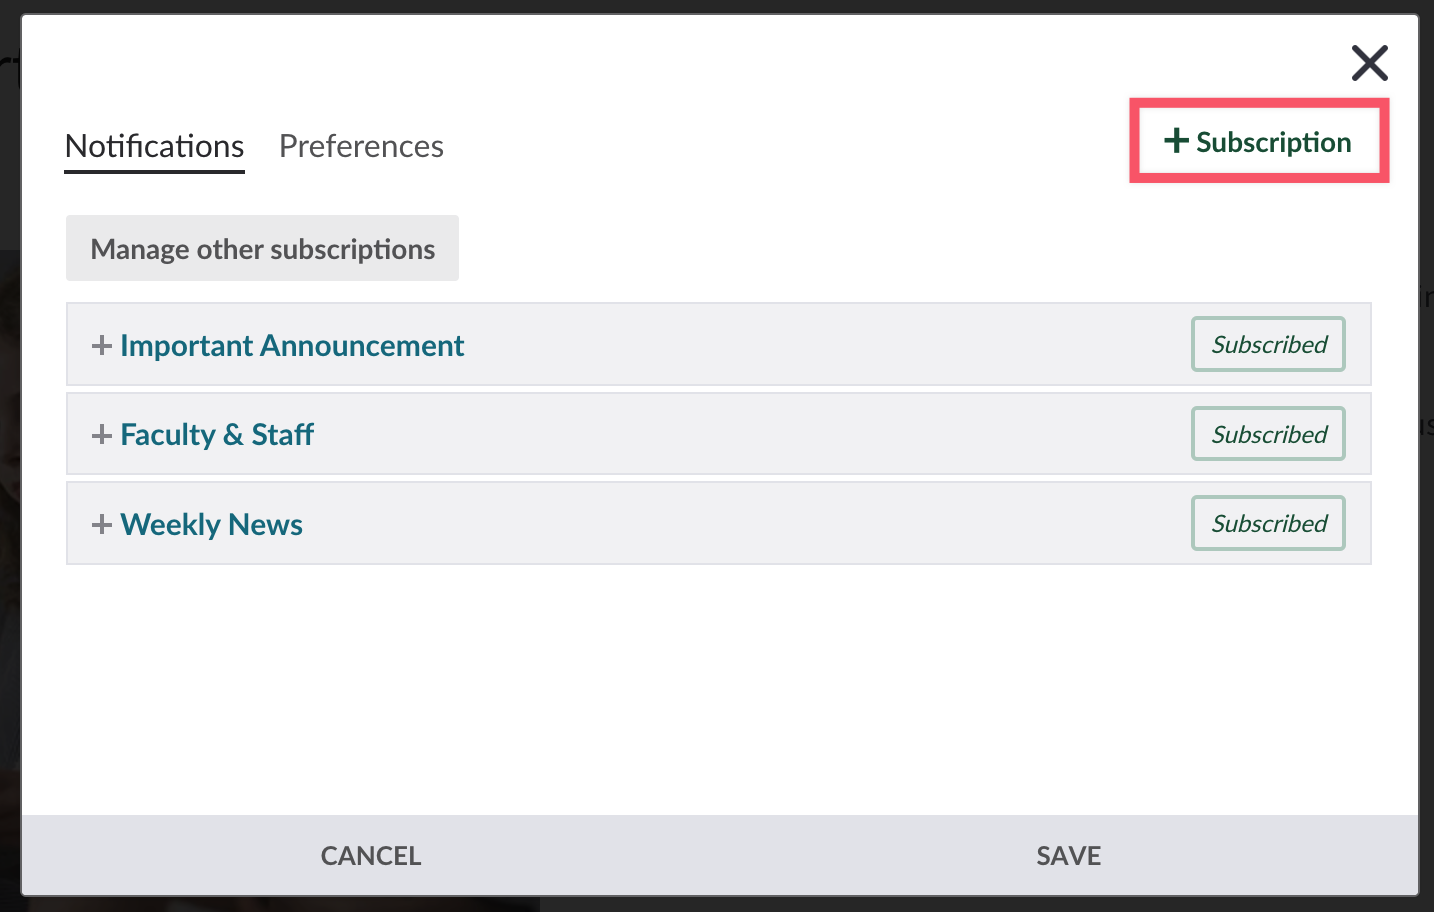
Task: Expand Important Announcement via its plus icon
Action: pyautogui.click(x=101, y=346)
